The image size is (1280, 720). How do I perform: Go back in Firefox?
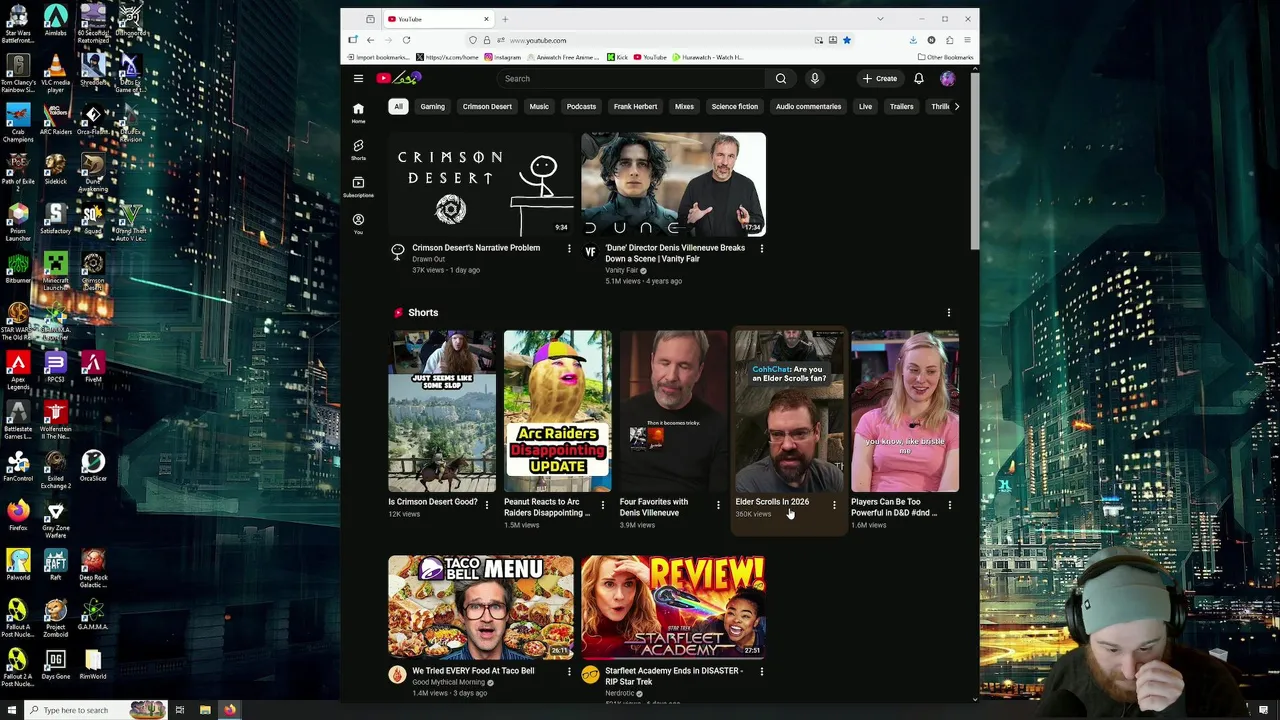370,40
